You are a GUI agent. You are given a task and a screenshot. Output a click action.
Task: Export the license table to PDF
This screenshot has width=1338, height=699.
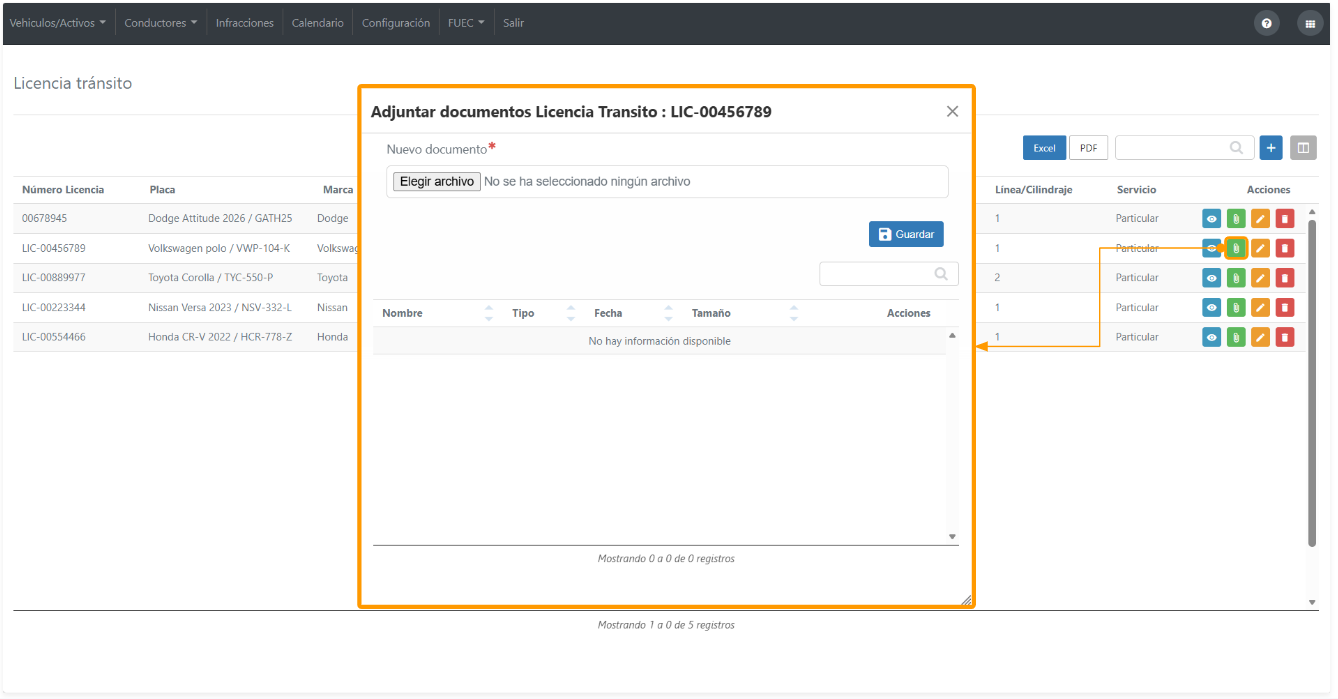[1088, 148]
